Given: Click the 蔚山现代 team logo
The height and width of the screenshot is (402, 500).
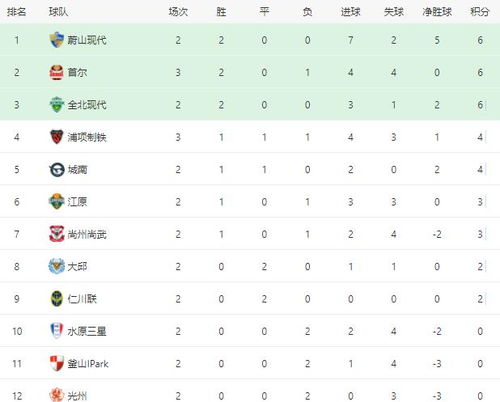Looking at the screenshot, I should pos(57,40).
